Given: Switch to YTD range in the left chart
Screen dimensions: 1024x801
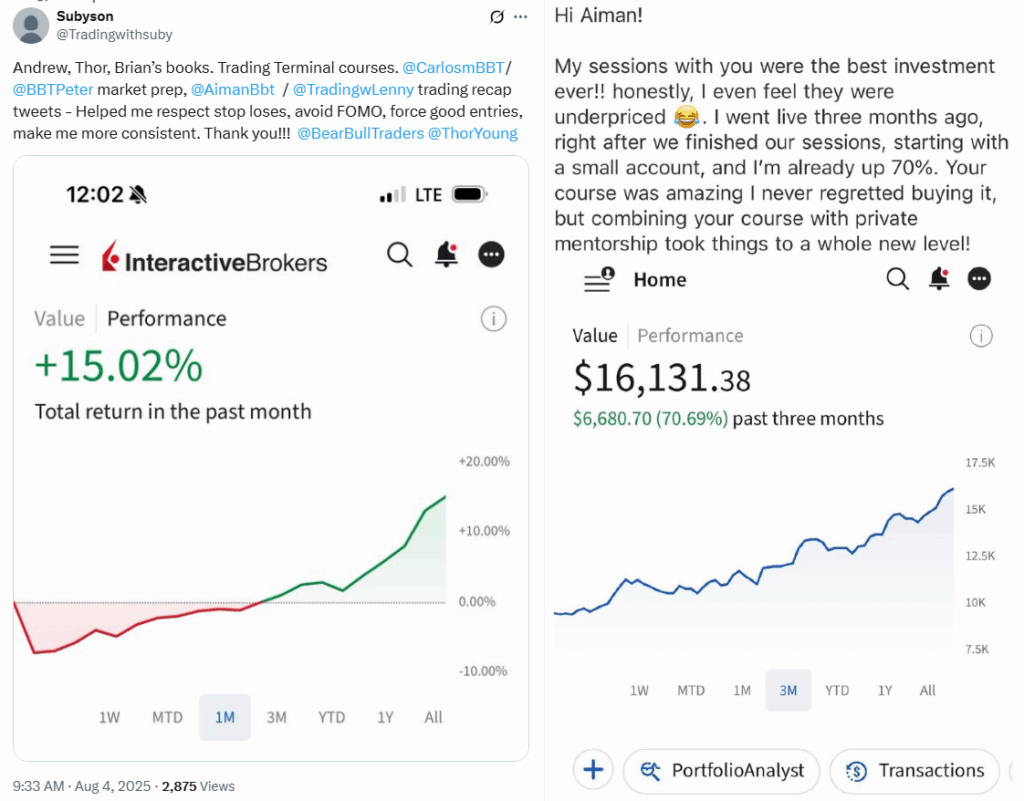Looking at the screenshot, I should tap(331, 717).
